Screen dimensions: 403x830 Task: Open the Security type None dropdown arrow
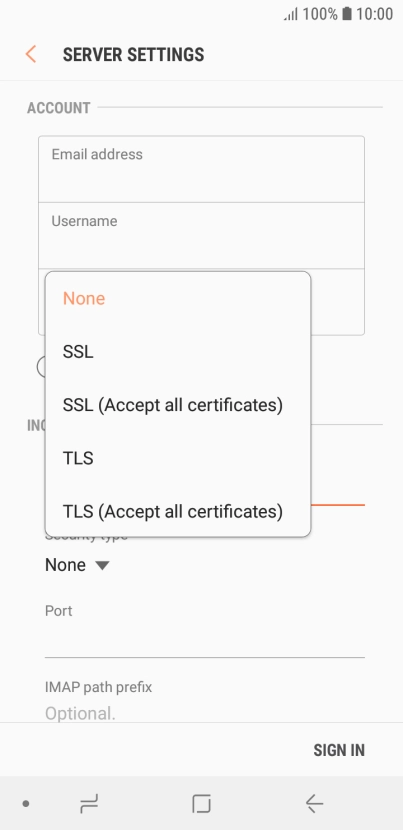(x=102, y=565)
